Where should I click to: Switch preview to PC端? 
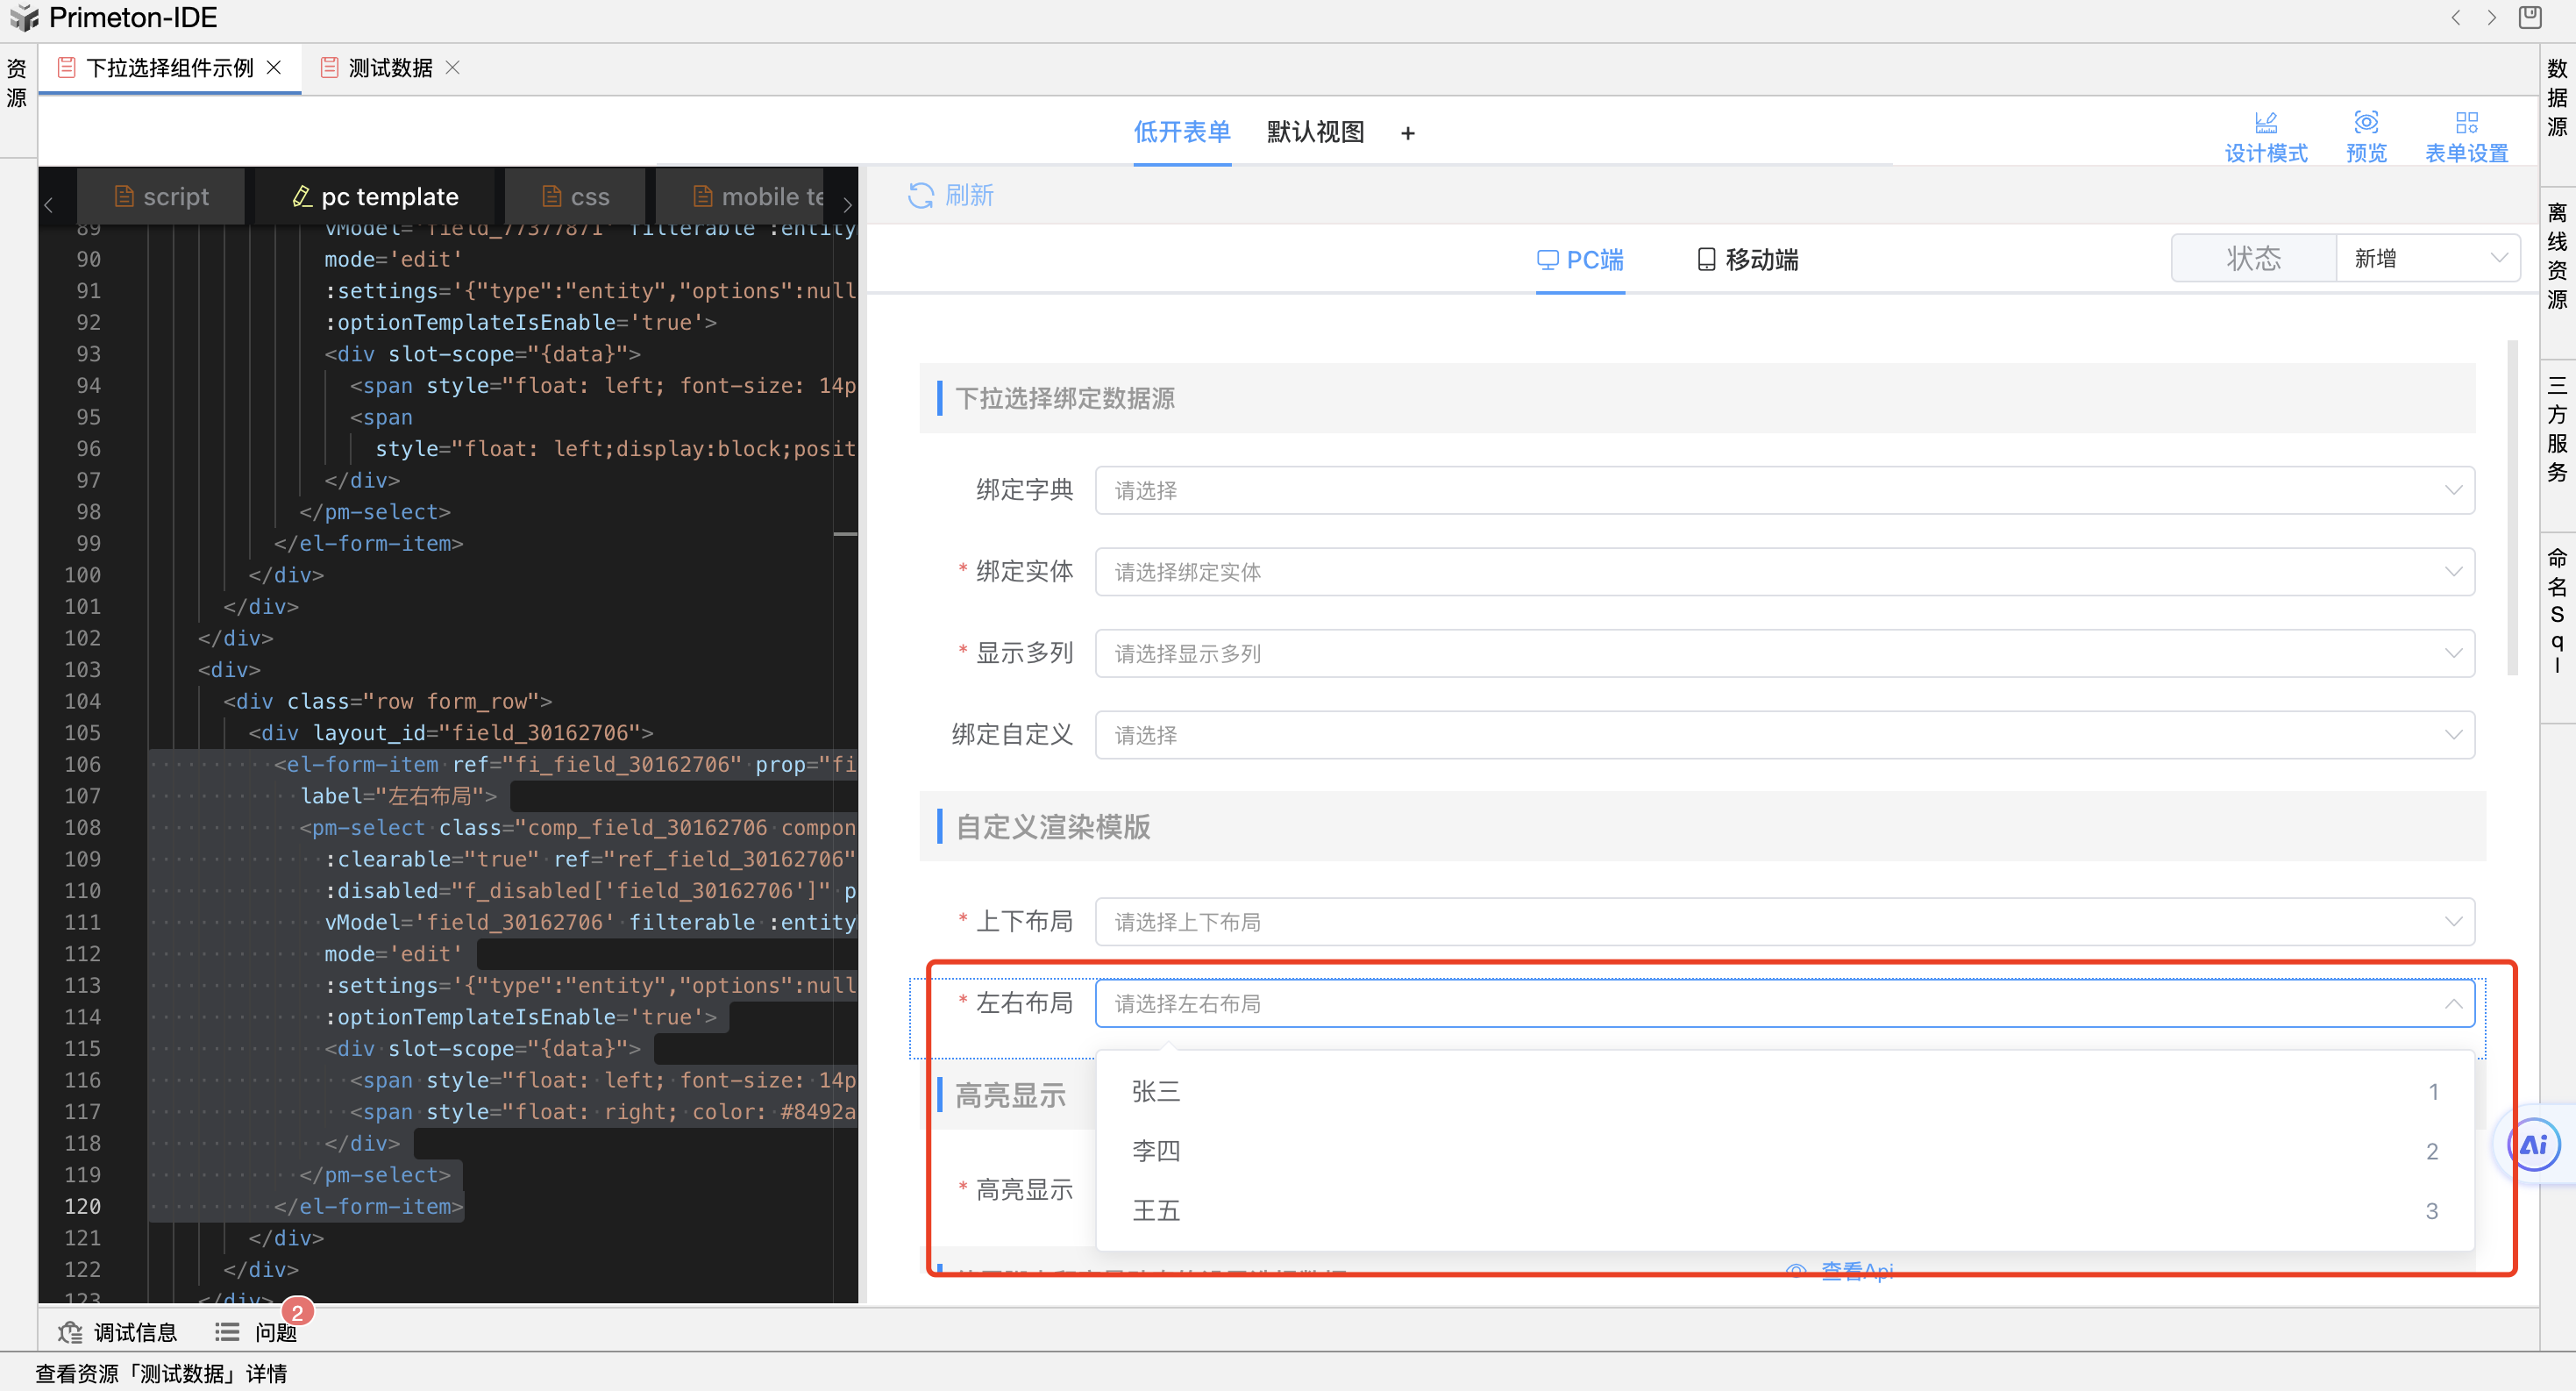[x=1580, y=260]
